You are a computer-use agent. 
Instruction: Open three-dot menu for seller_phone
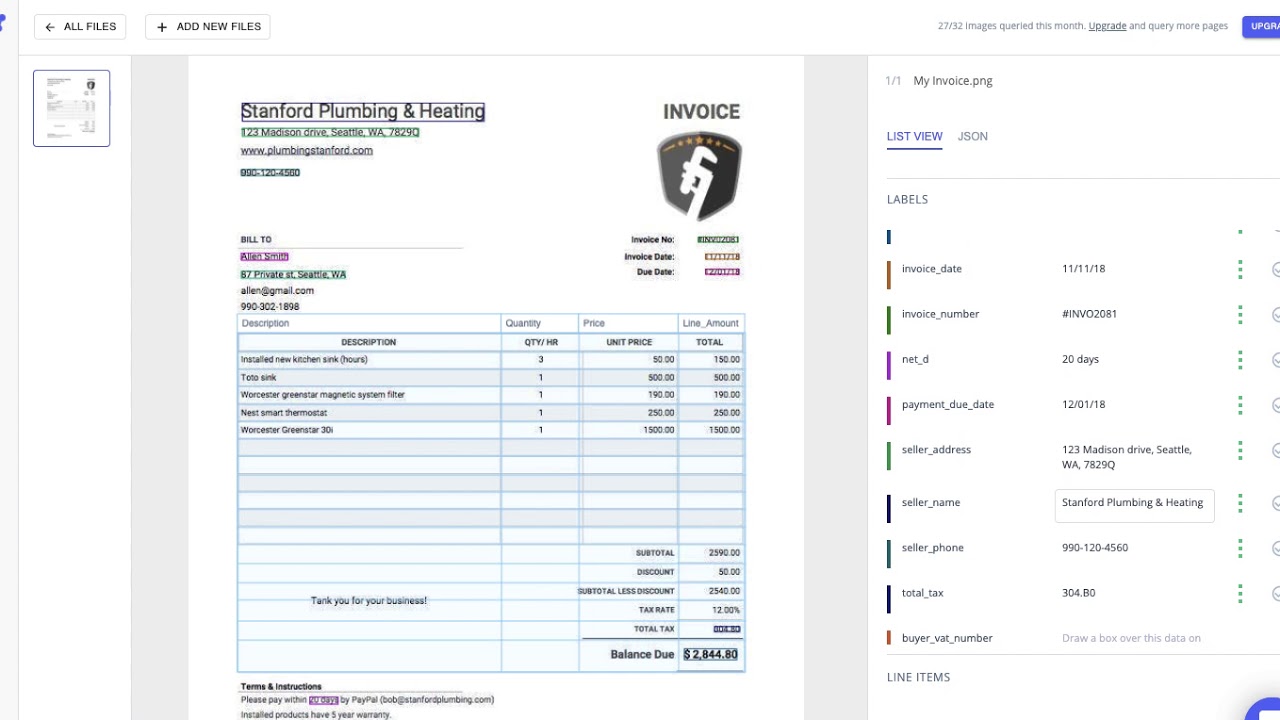1240,548
